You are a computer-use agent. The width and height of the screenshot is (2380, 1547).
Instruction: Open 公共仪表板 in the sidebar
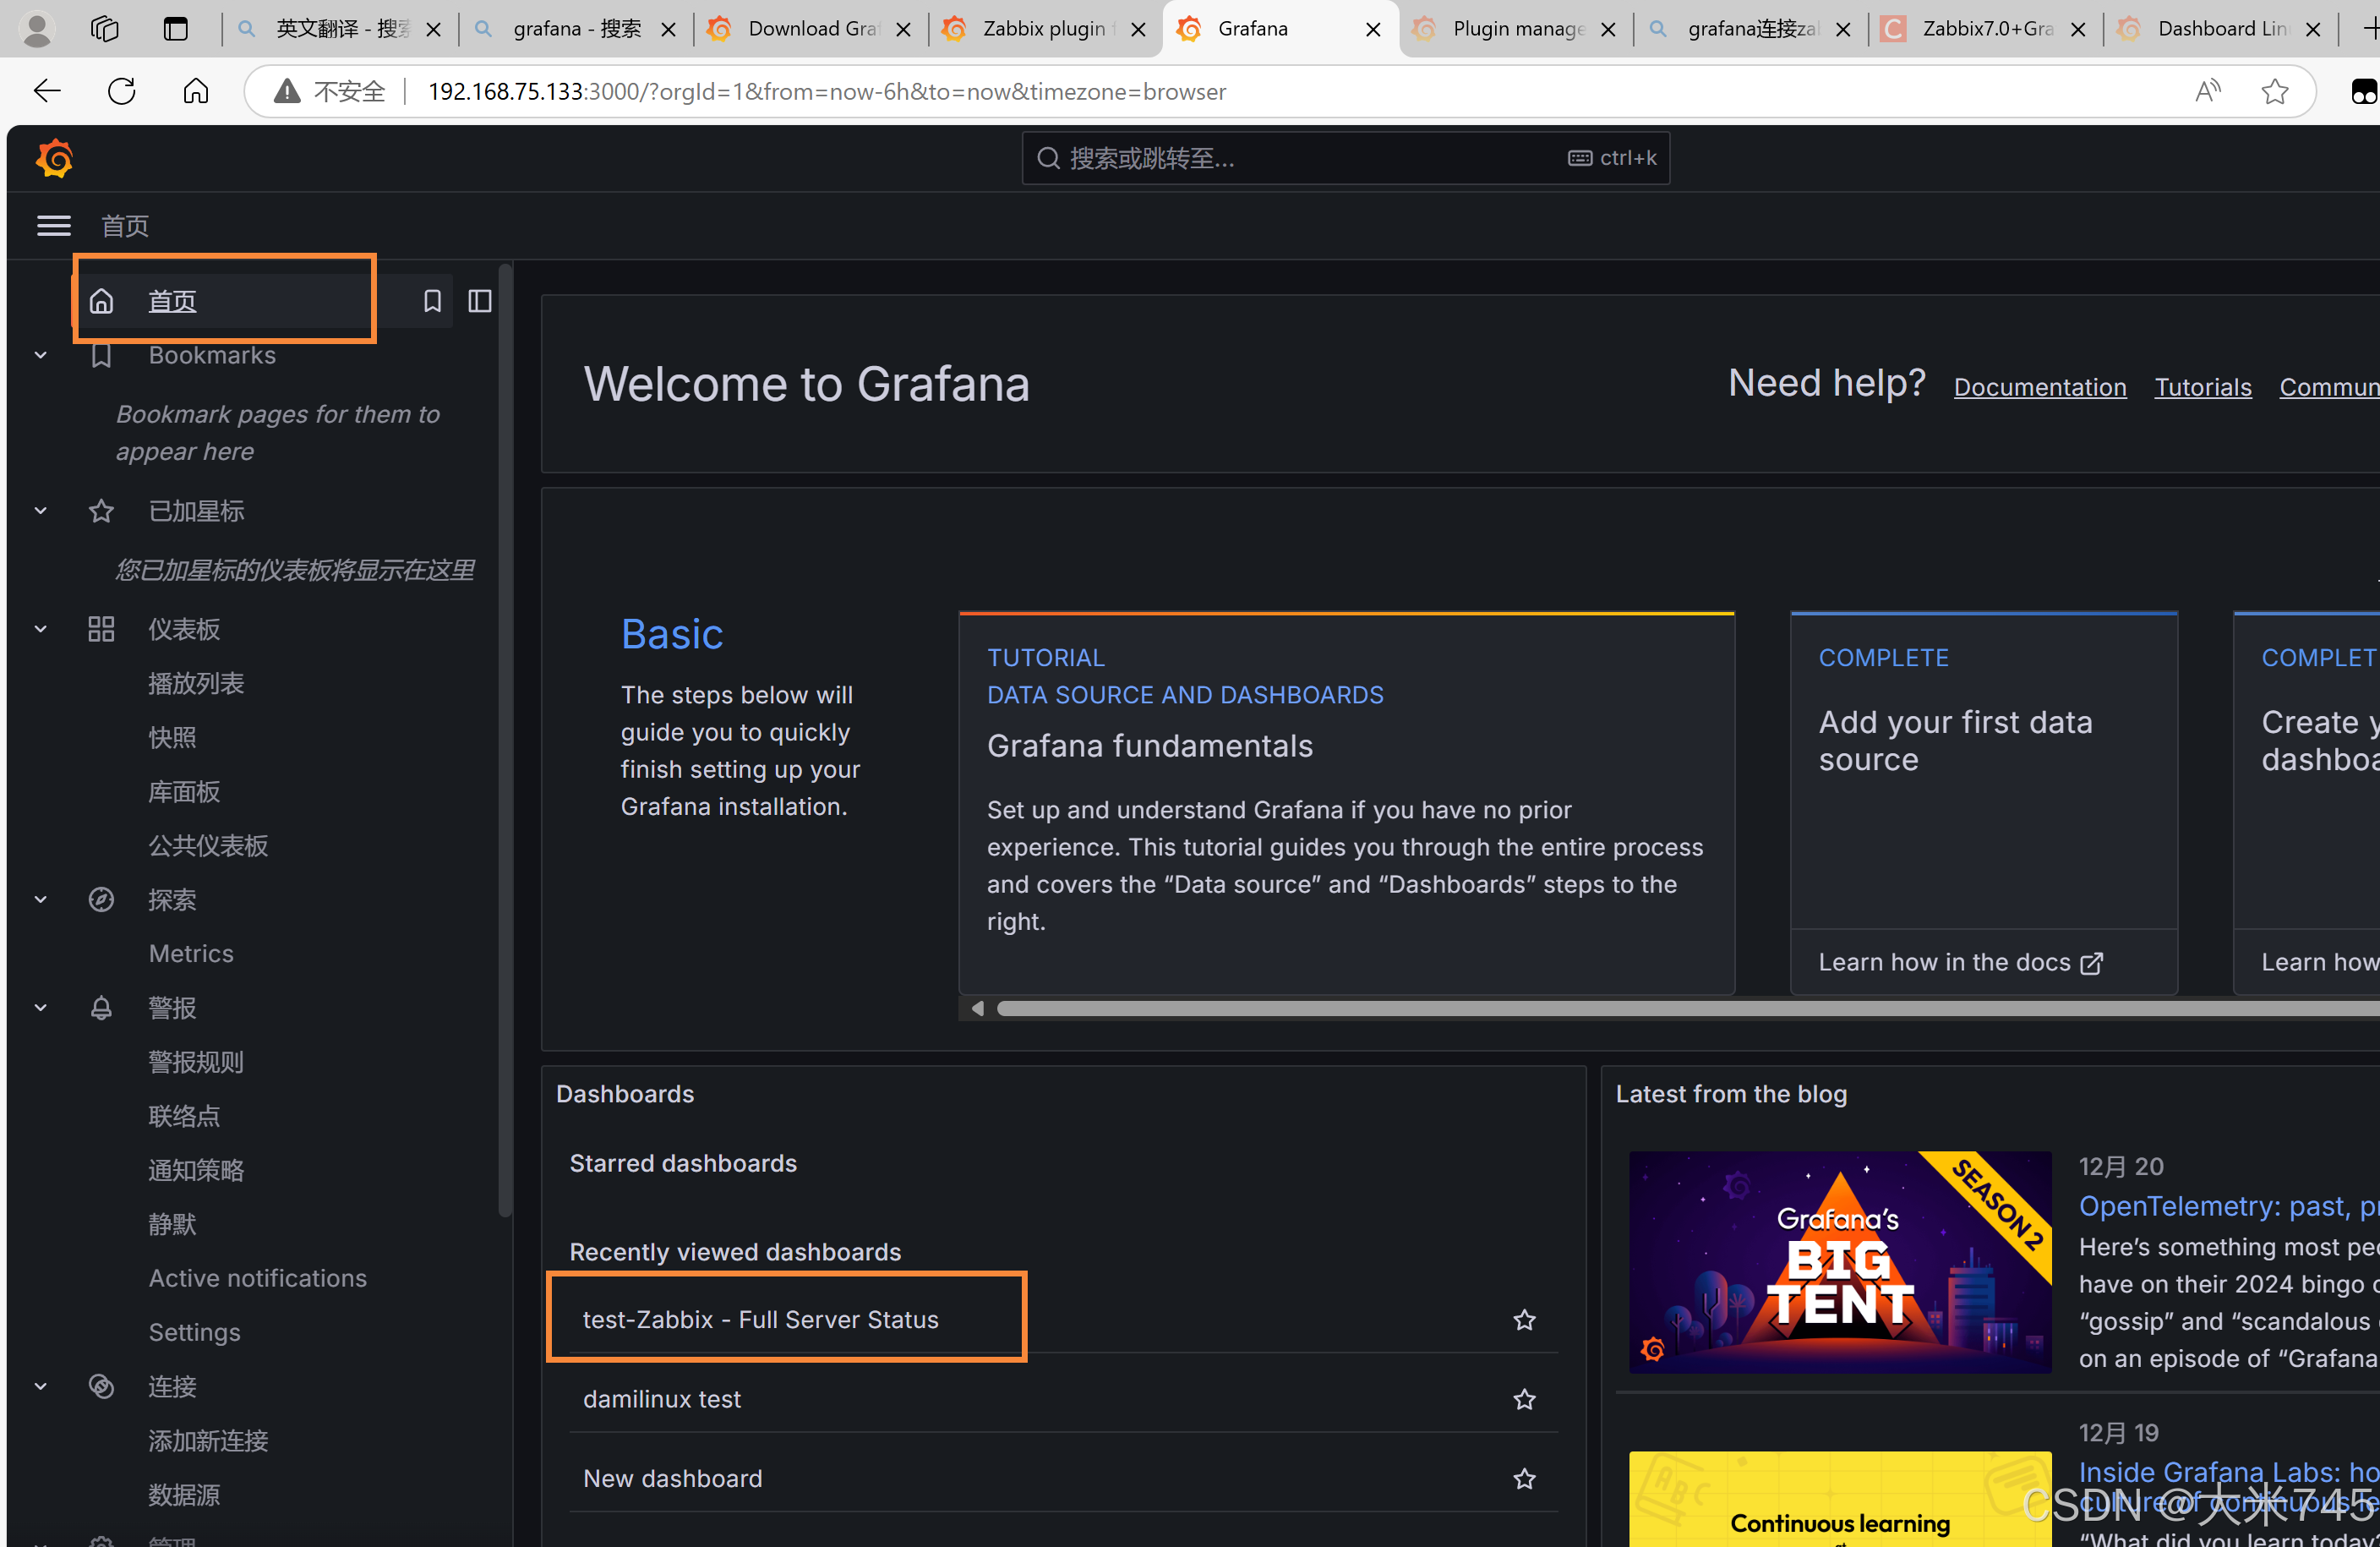[x=208, y=846]
